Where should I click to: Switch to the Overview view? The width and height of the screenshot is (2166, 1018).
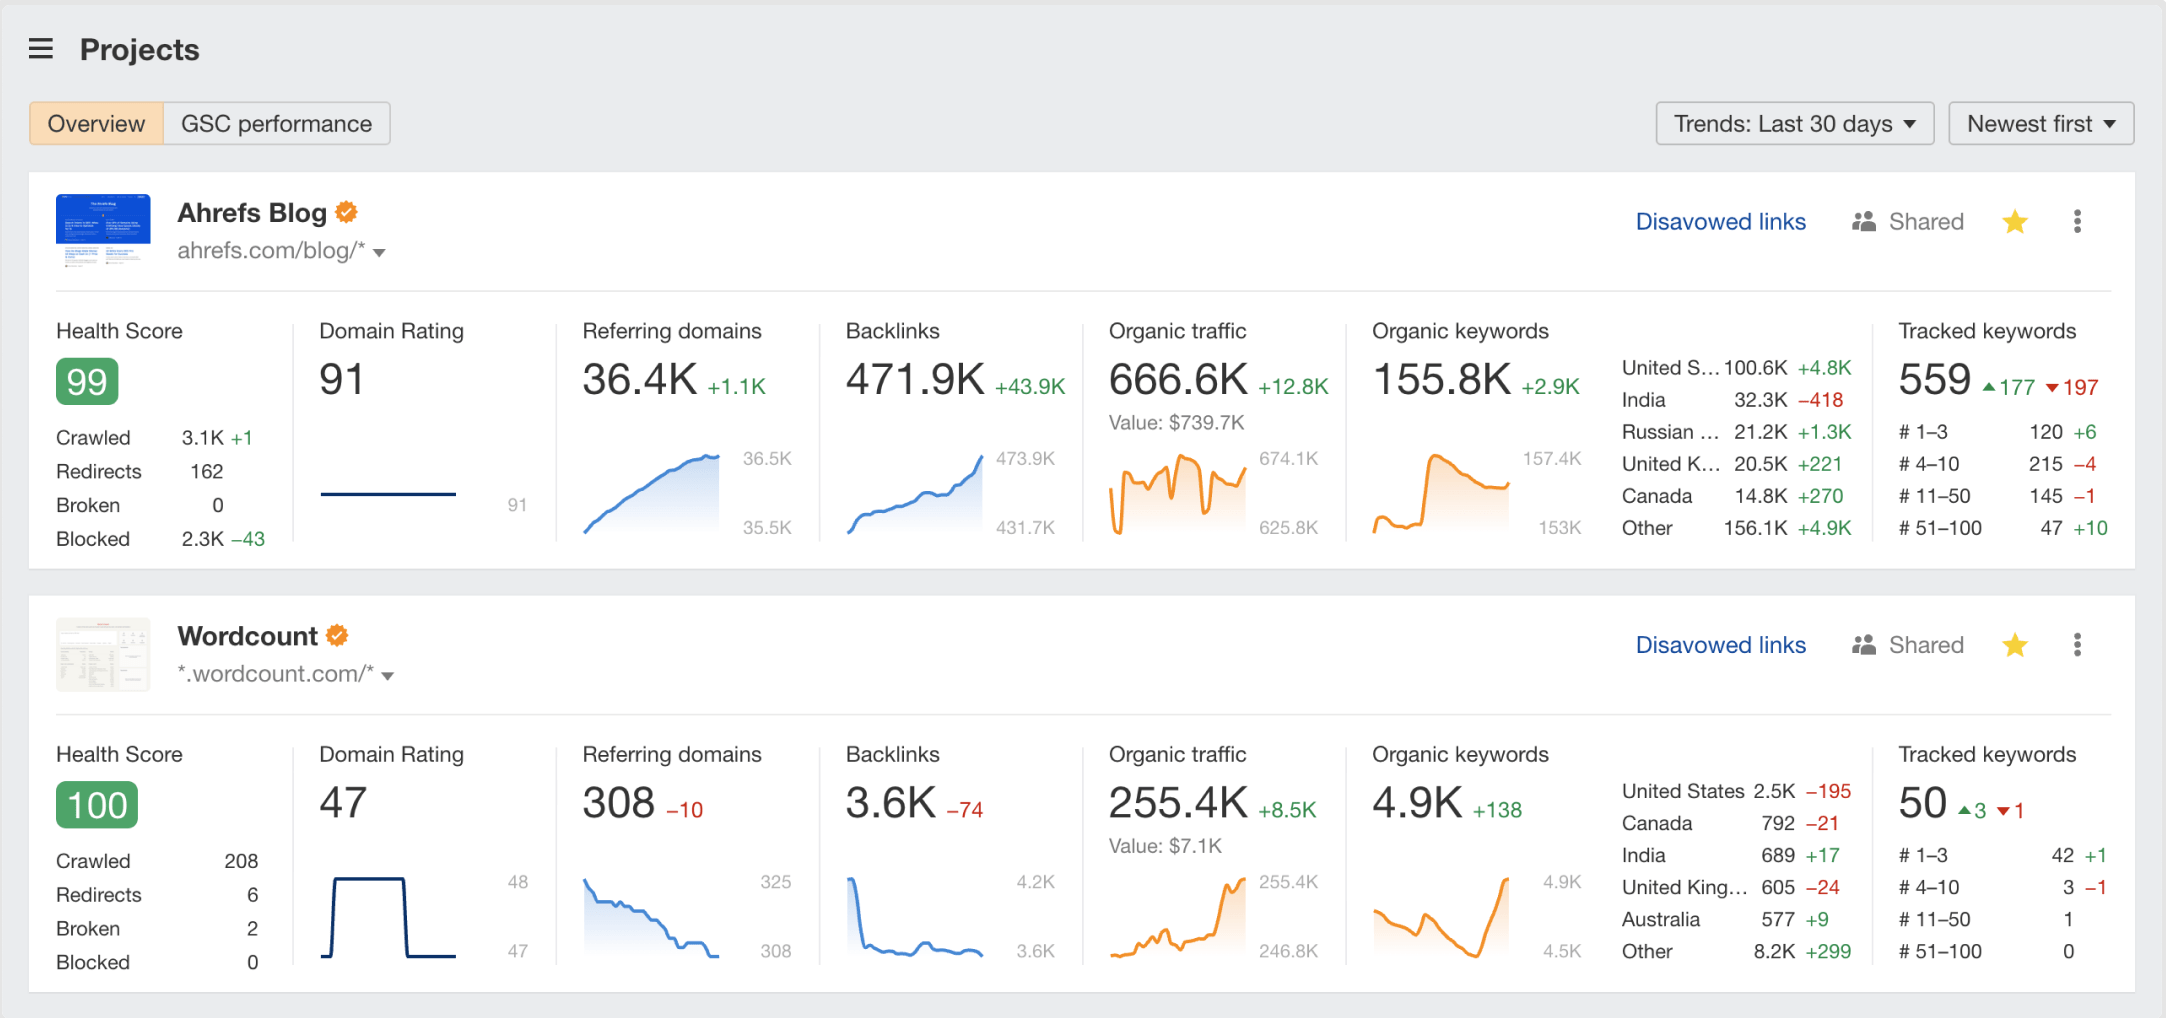(95, 123)
